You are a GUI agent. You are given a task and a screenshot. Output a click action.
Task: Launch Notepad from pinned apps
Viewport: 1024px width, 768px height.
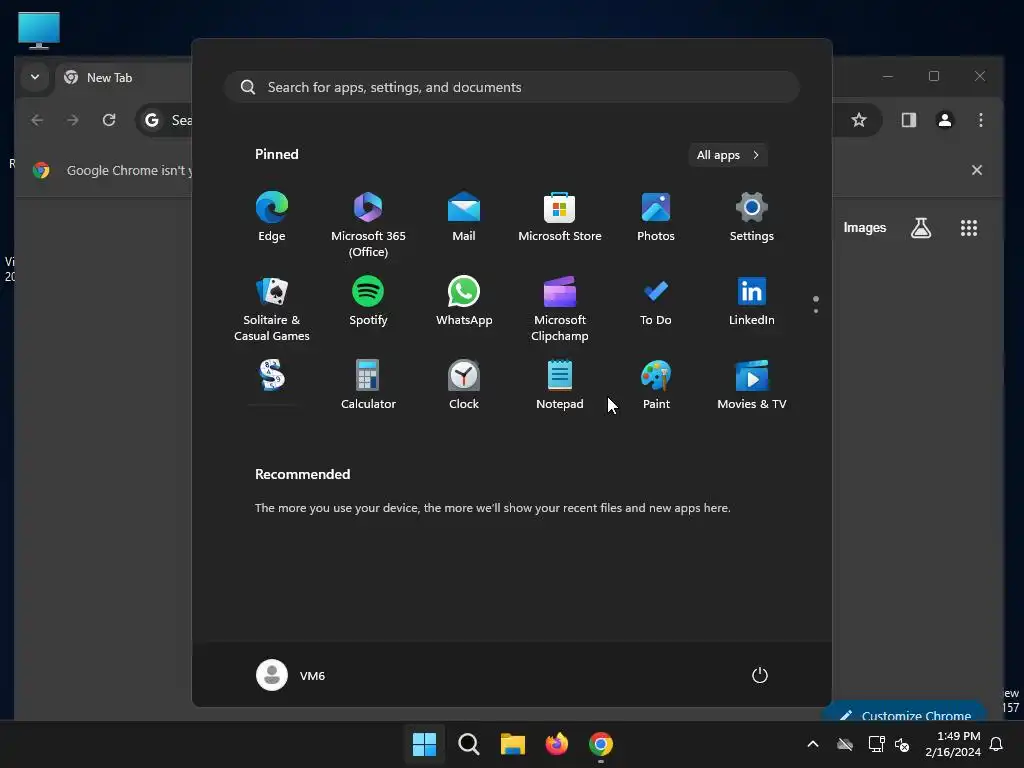coord(560,385)
